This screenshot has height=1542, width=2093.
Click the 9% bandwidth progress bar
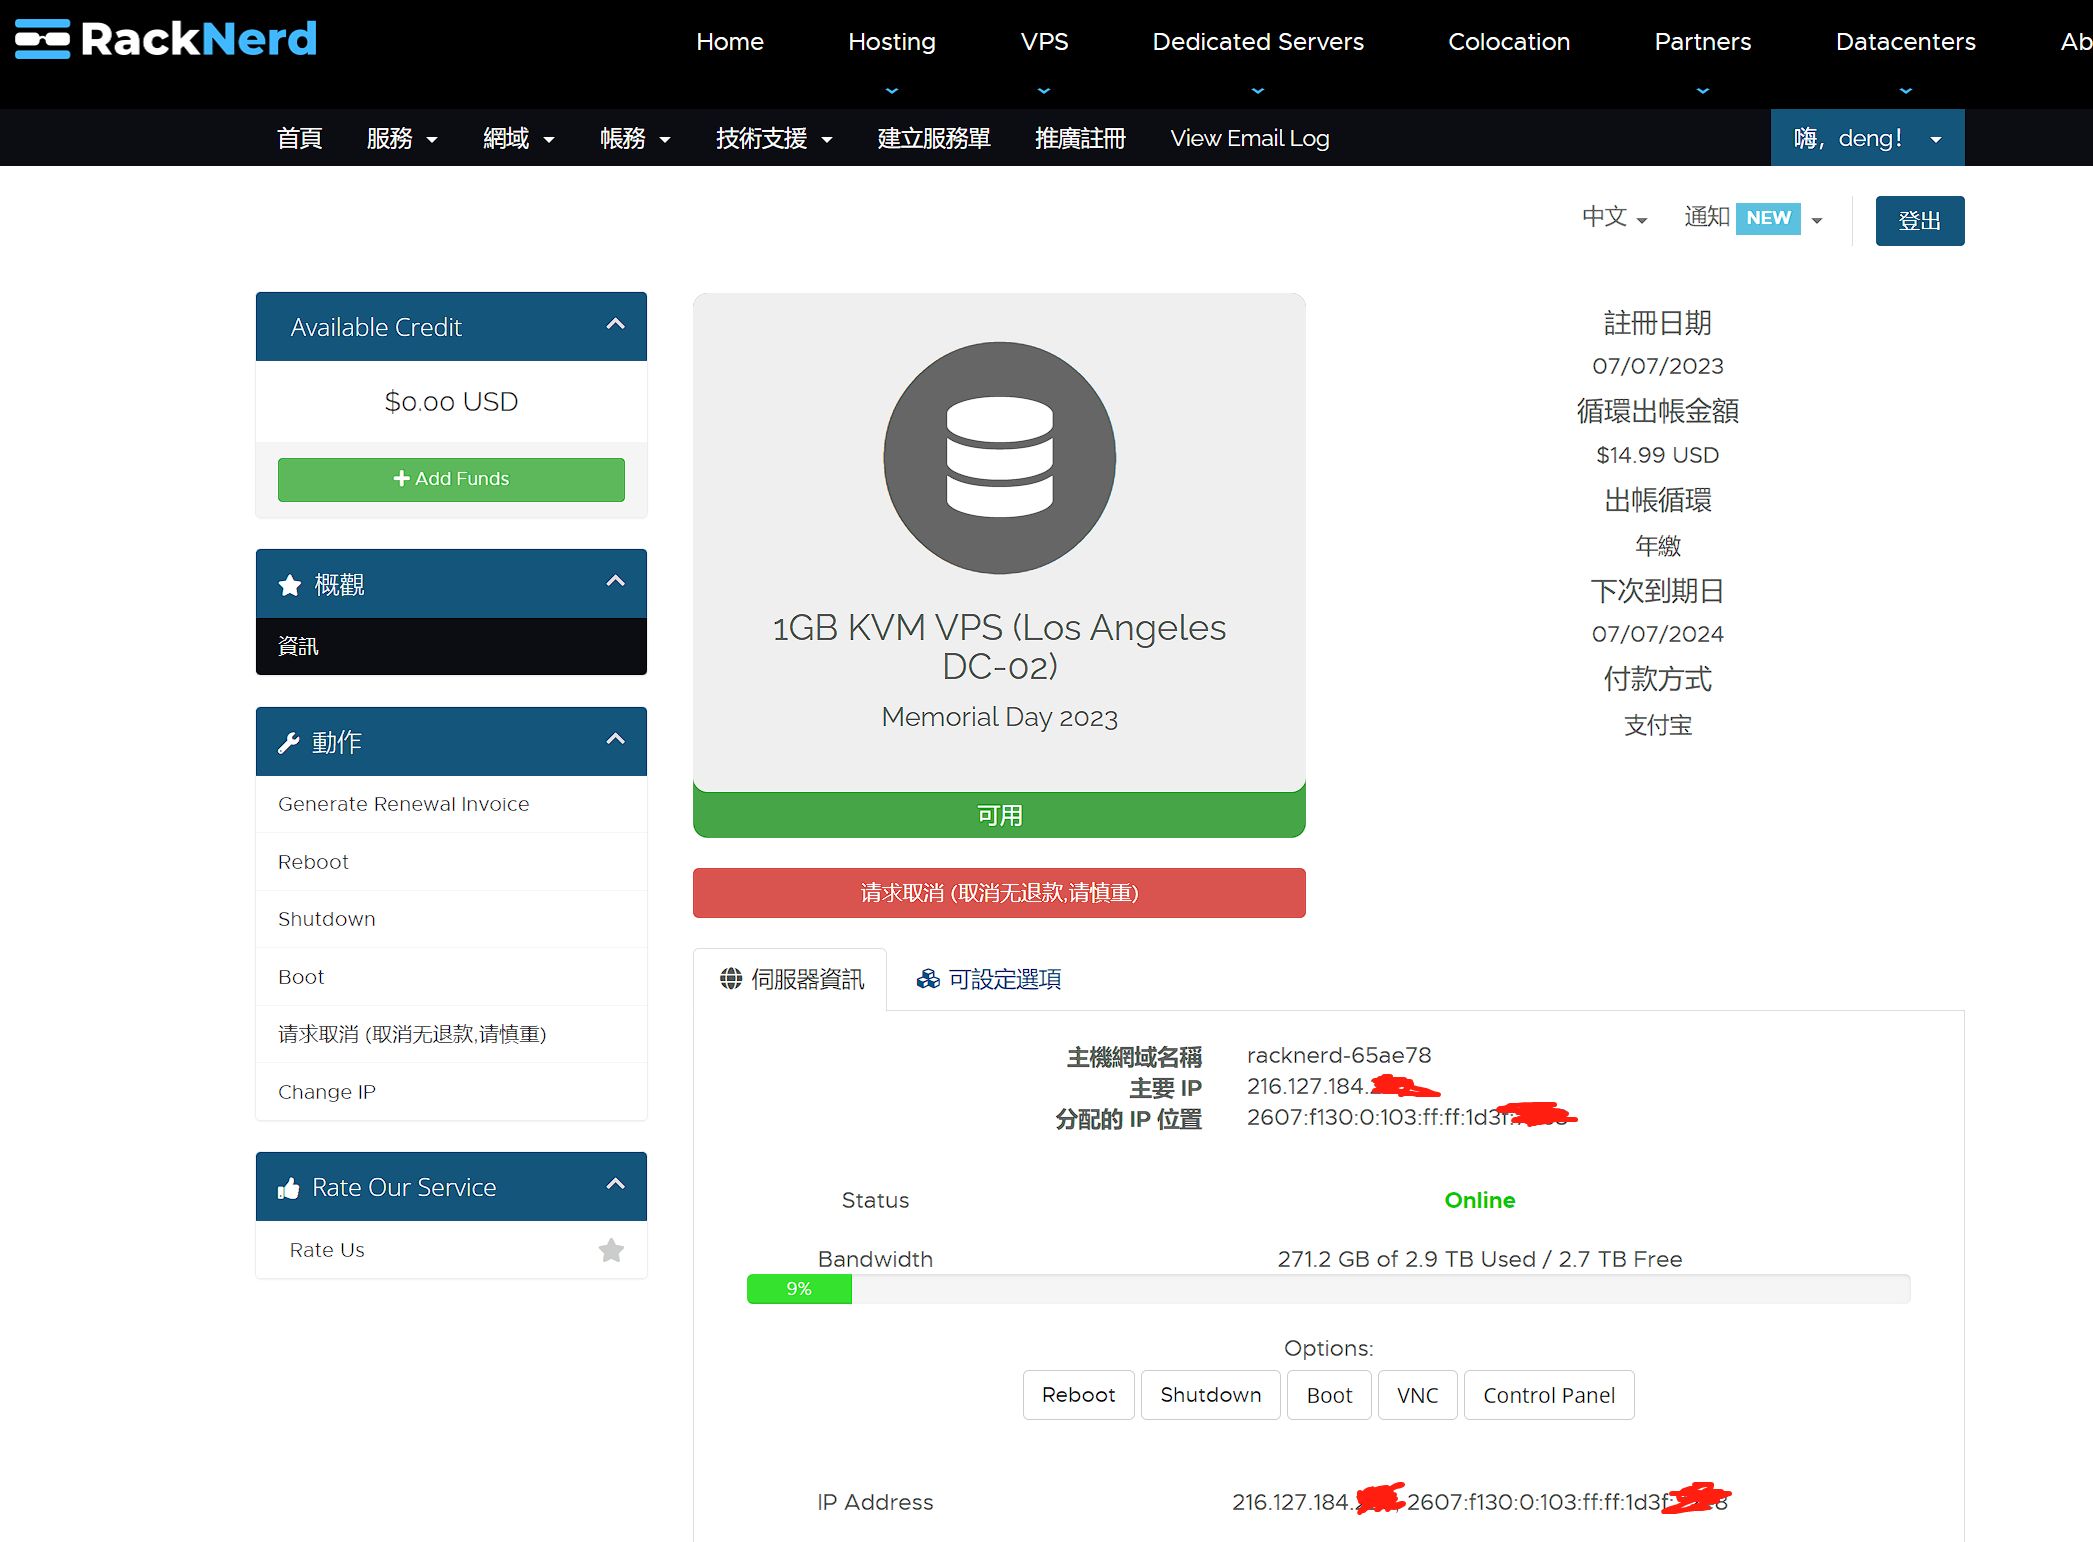click(799, 1289)
